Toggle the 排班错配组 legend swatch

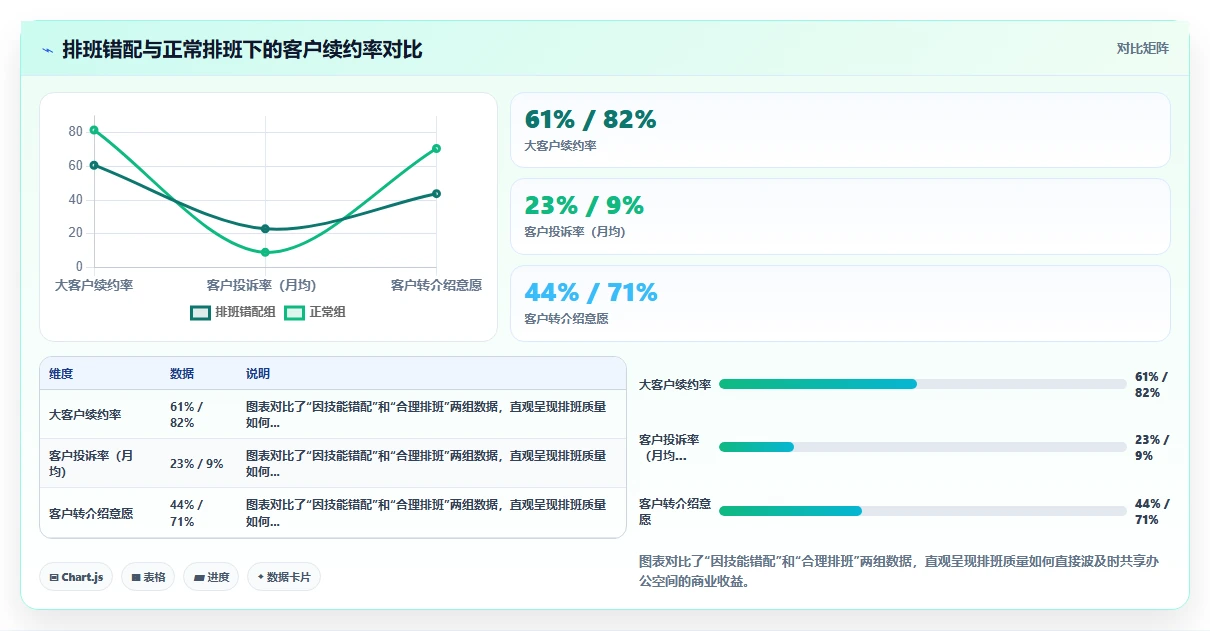coord(201,312)
